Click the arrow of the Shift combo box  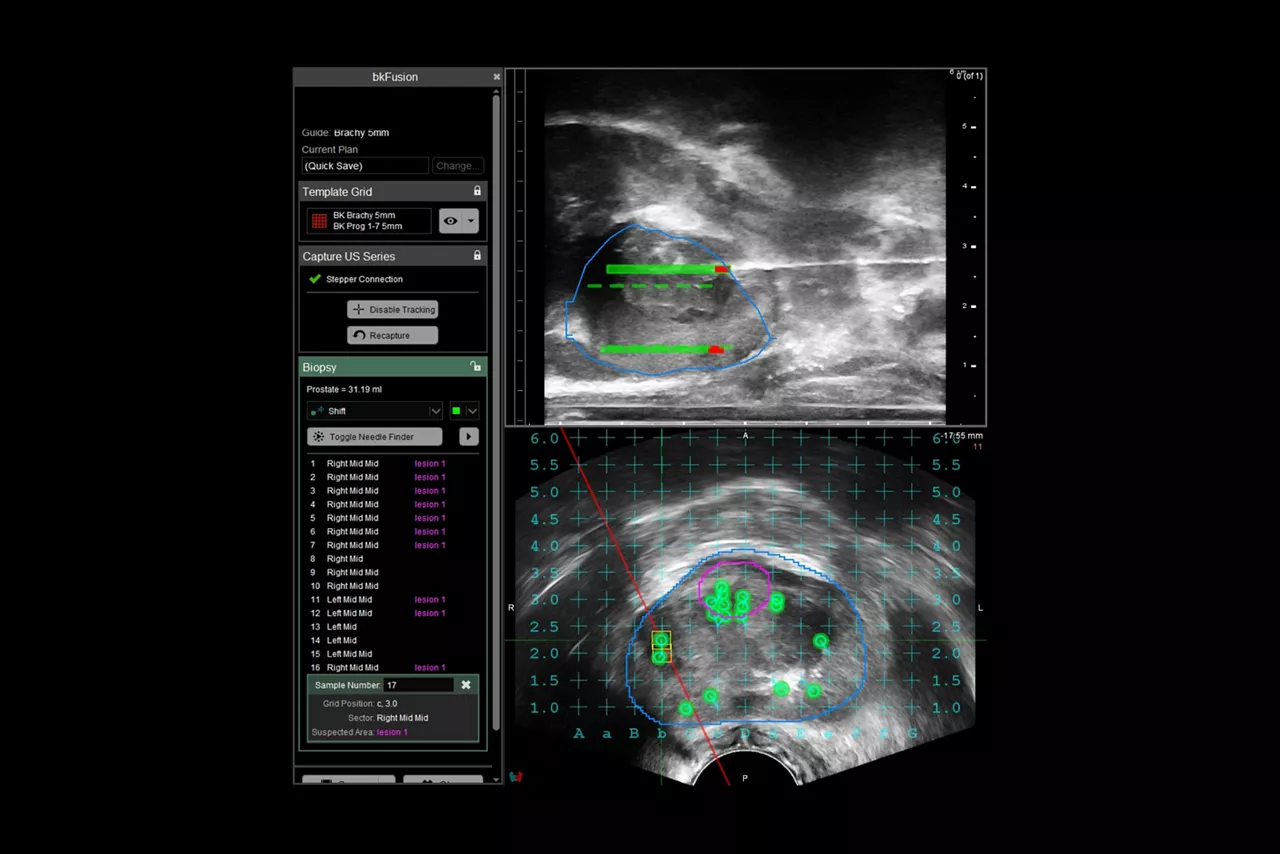click(435, 411)
